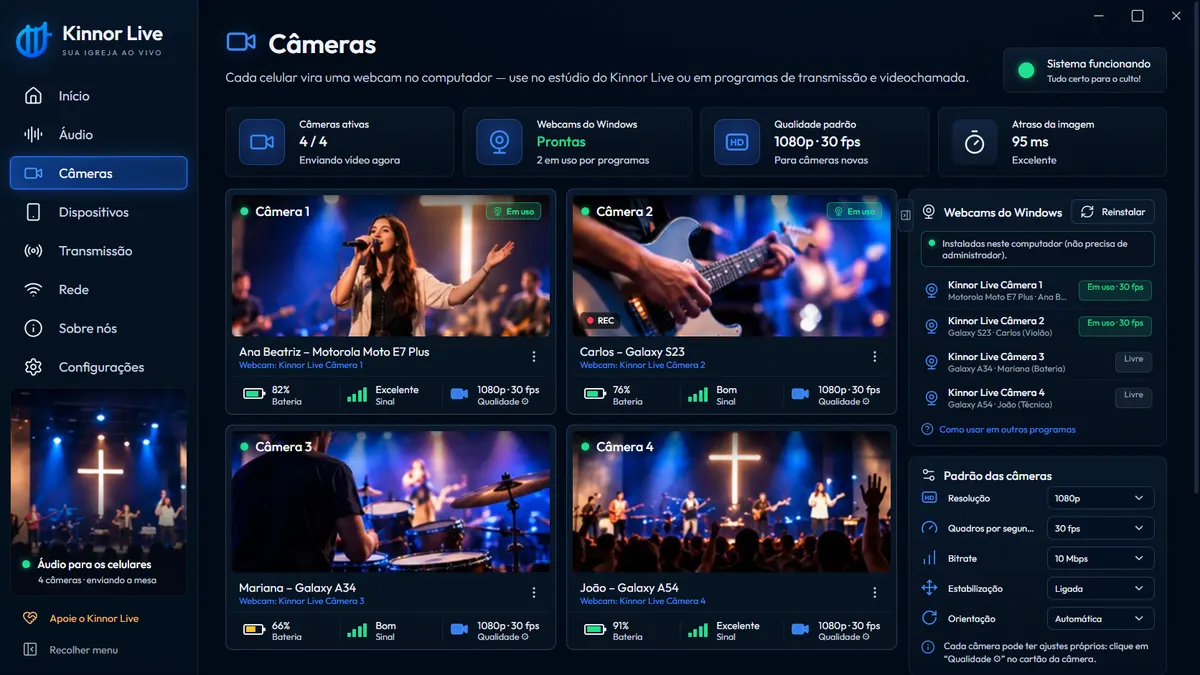Click the Sistema funcionando status badge

[1085, 70]
